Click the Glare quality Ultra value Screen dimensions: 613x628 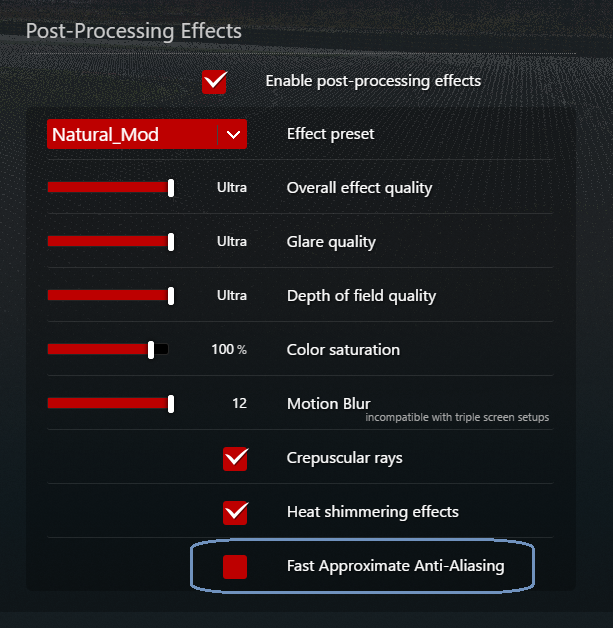click(232, 241)
